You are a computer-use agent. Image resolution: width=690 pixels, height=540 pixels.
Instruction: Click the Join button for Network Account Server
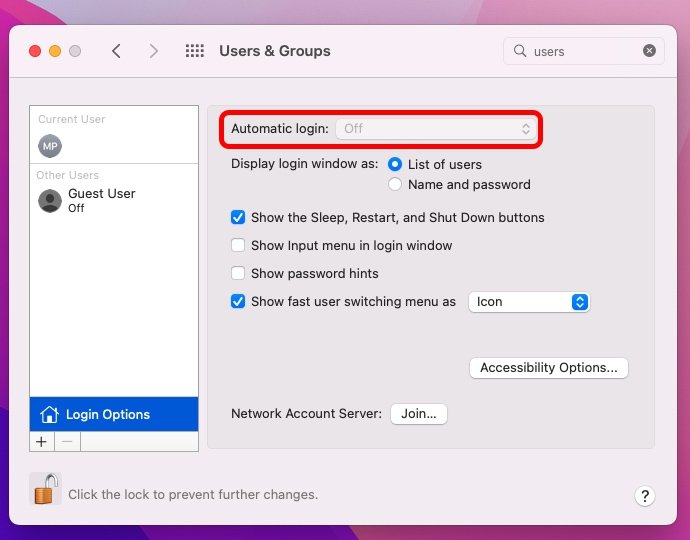[x=418, y=414]
